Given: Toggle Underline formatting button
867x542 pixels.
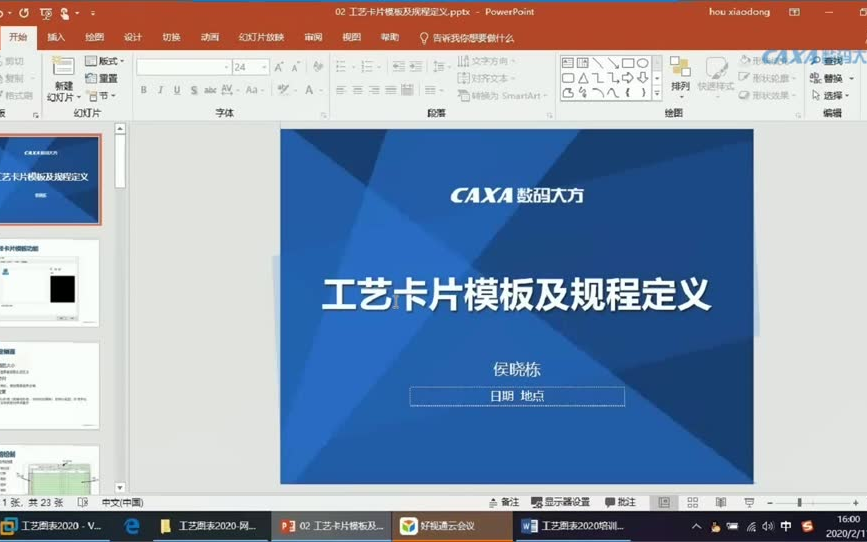Looking at the screenshot, I should pos(177,90).
